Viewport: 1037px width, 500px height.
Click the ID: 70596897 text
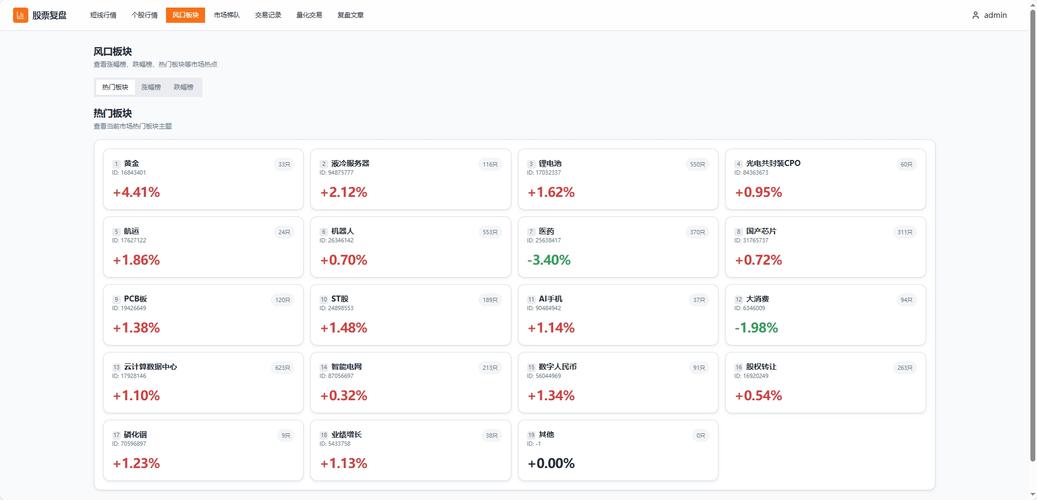pos(130,444)
